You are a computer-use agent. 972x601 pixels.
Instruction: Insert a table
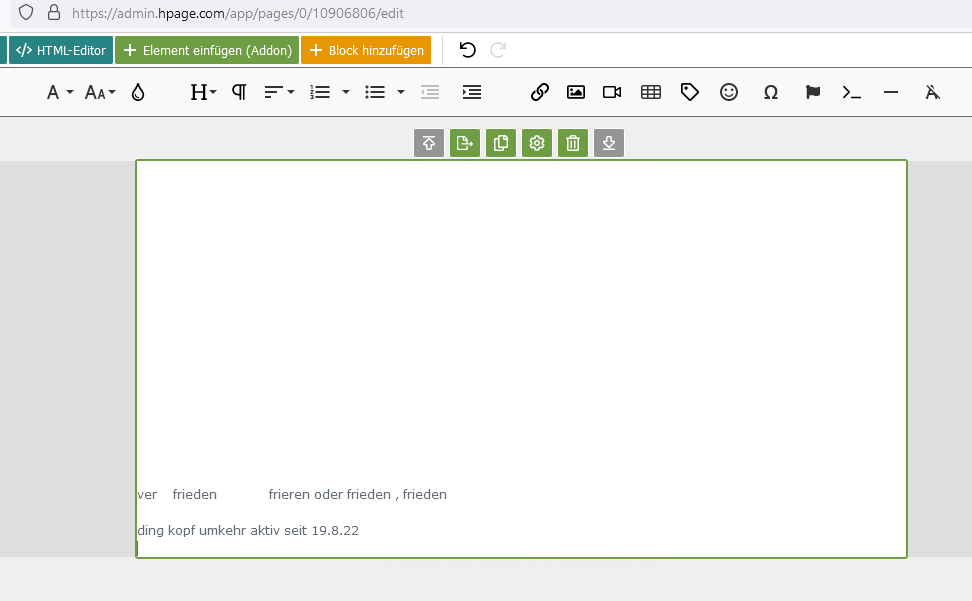(x=651, y=92)
